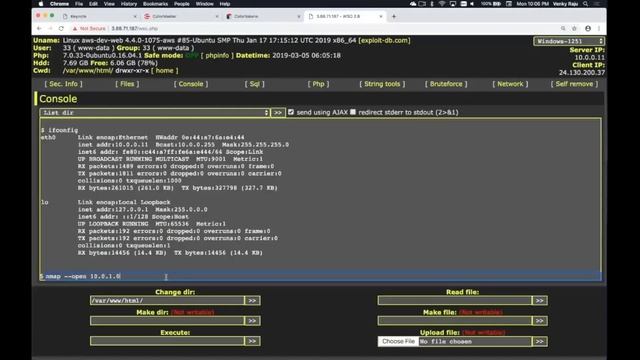Open the Console section
Image resolution: width=640 pixels, height=360 pixels.
click(x=191, y=84)
